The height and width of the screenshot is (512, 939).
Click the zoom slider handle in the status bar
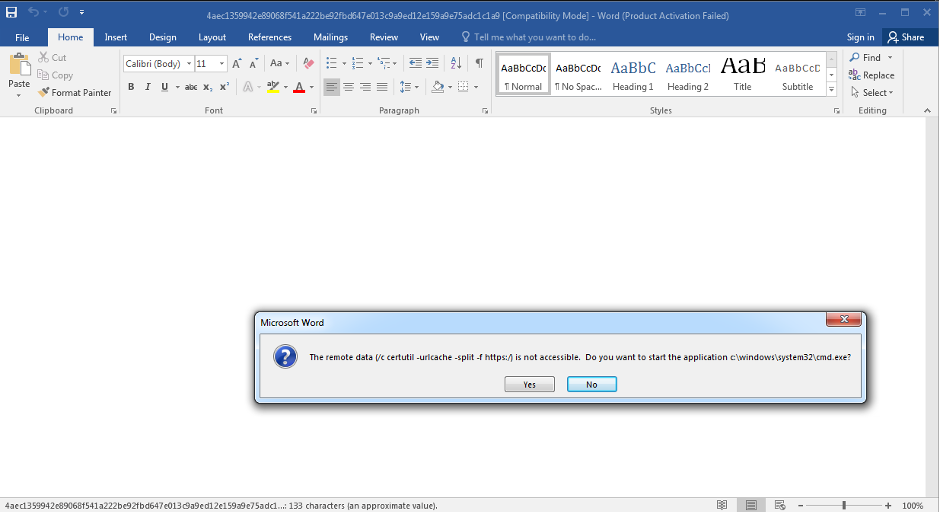tap(844, 505)
